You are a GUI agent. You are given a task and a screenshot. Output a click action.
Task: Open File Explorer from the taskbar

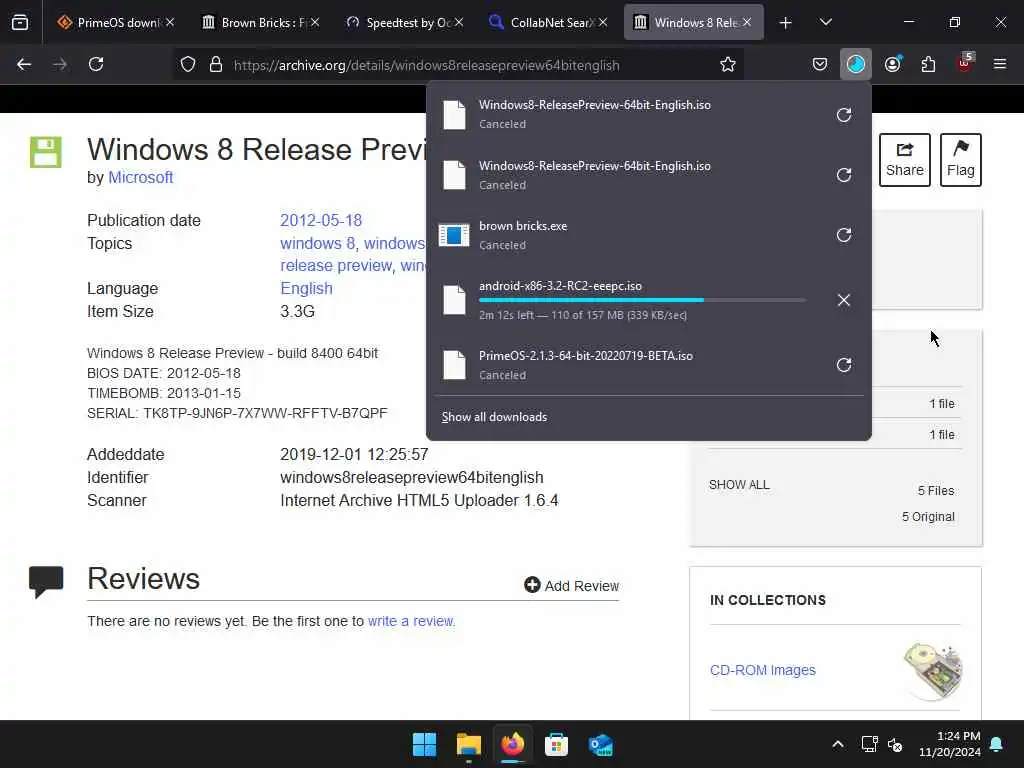pos(469,744)
